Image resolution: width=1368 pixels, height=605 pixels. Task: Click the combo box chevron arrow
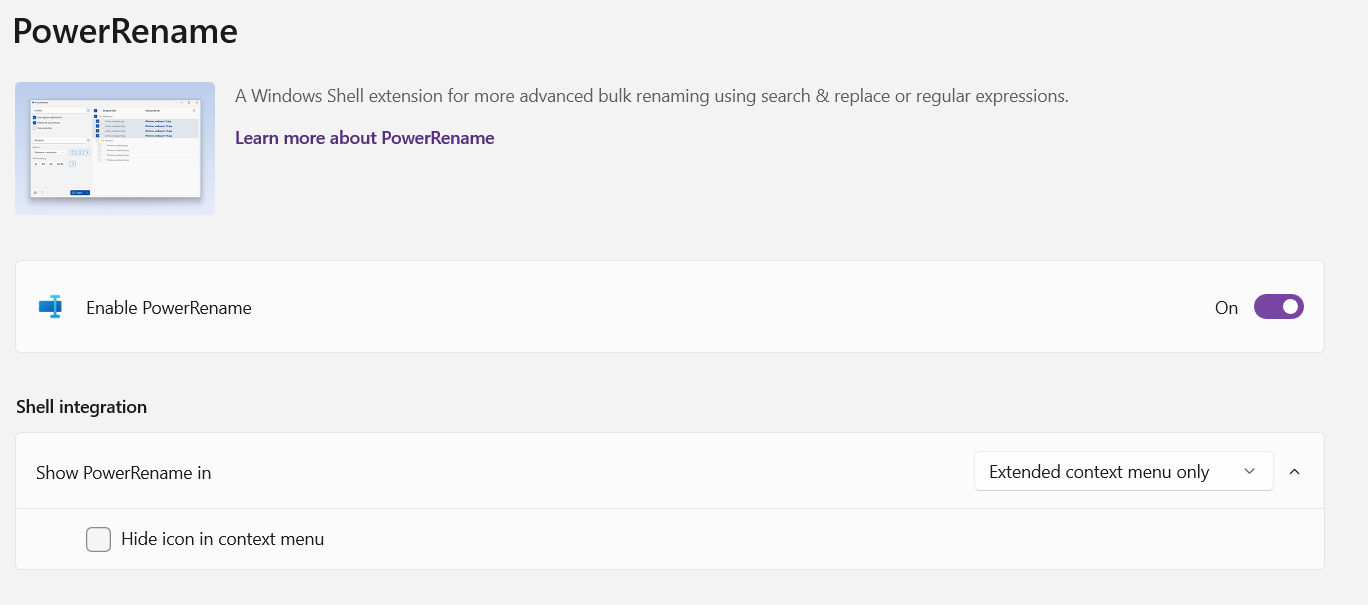click(1248, 471)
